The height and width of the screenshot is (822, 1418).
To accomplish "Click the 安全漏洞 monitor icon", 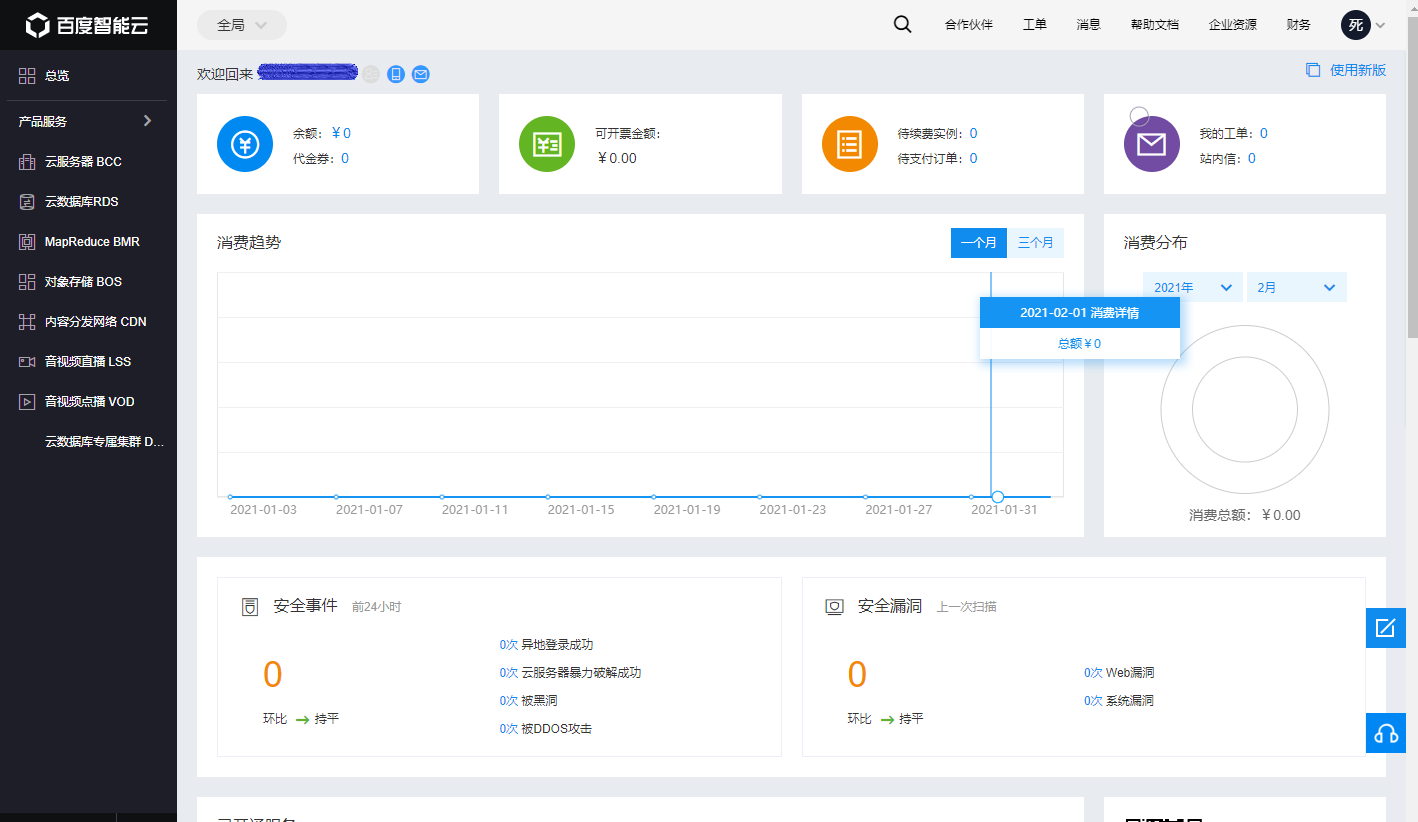I will 834,606.
